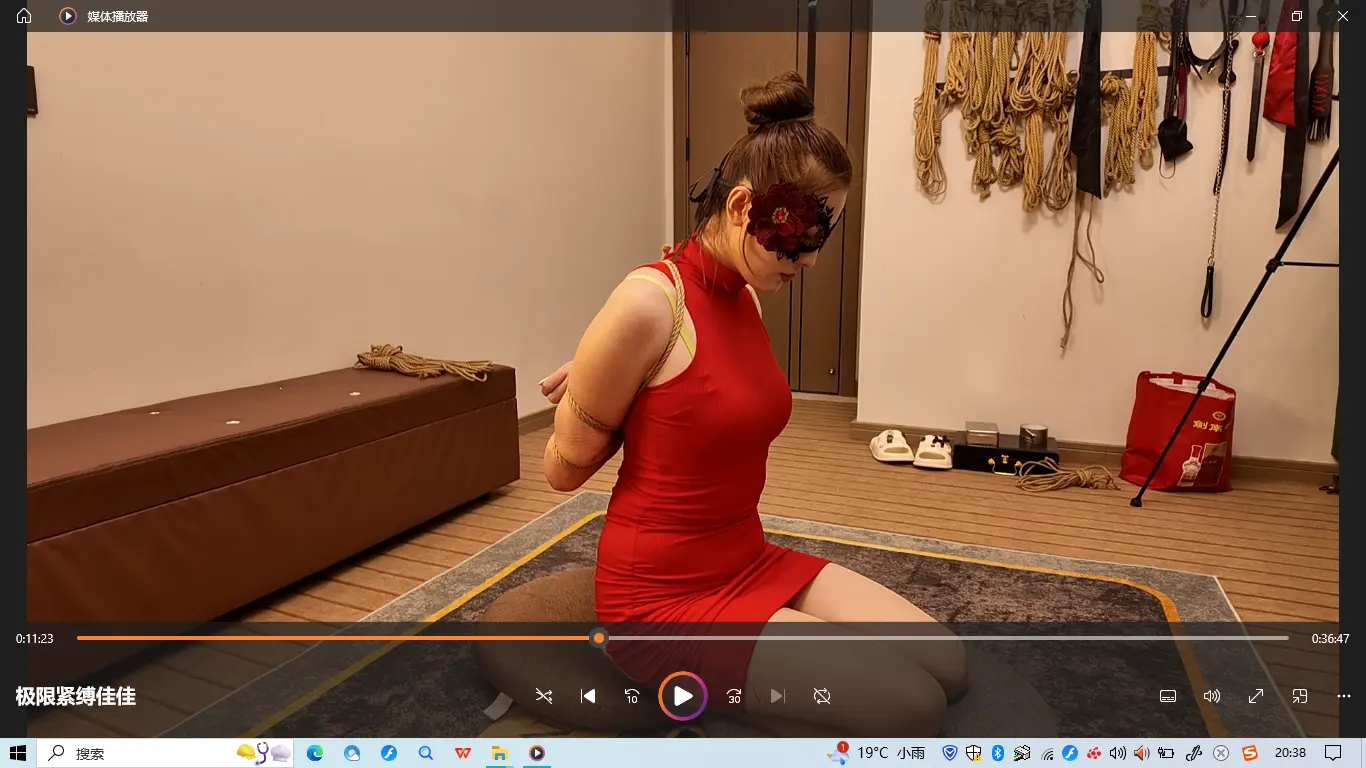1366x768 pixels.
Task: Toggle shuffle mode
Action: click(544, 696)
